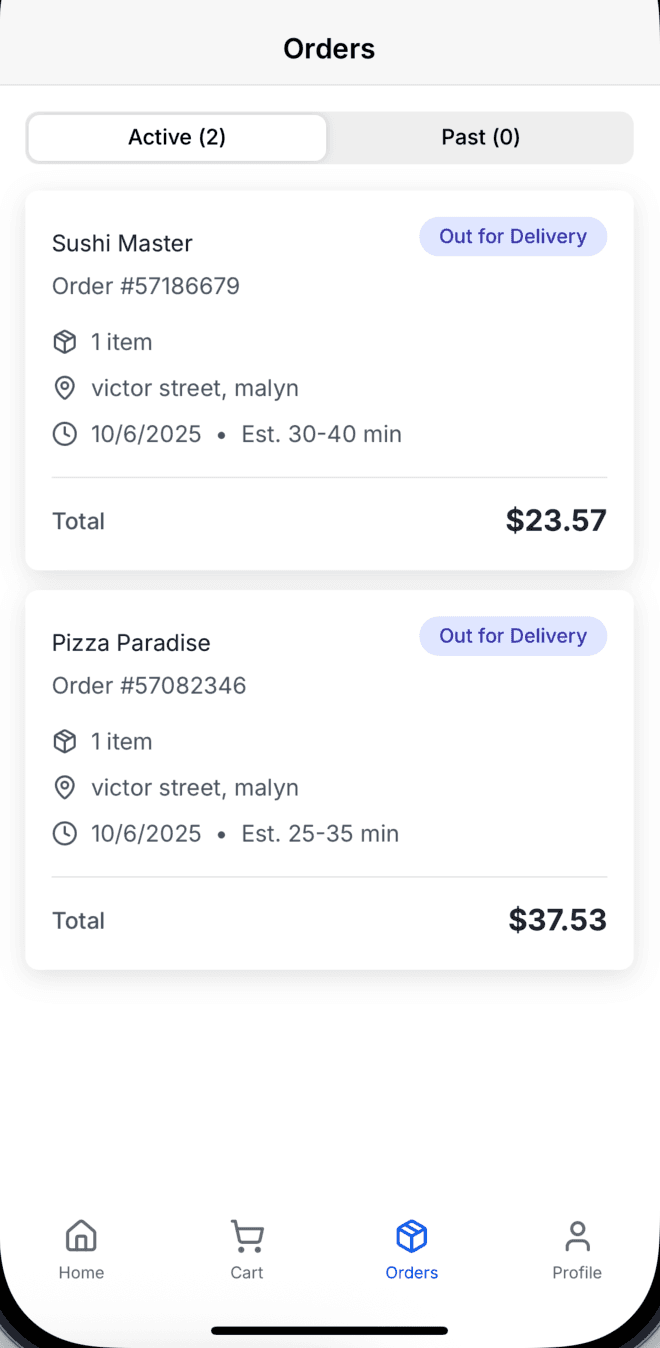660x1348 pixels.
Task: Open the Orders header title
Action: (x=330, y=47)
